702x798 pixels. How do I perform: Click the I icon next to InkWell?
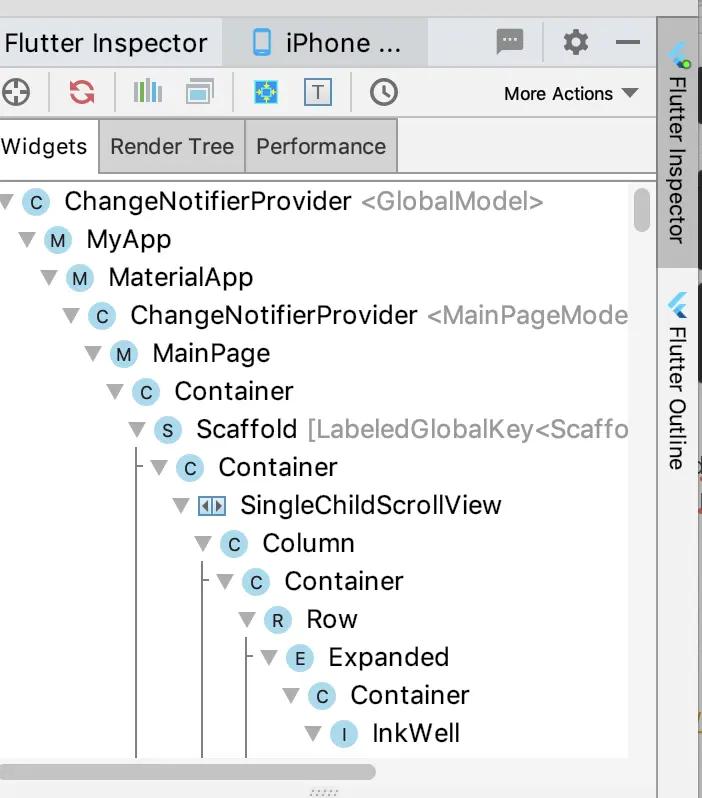tap(344, 734)
